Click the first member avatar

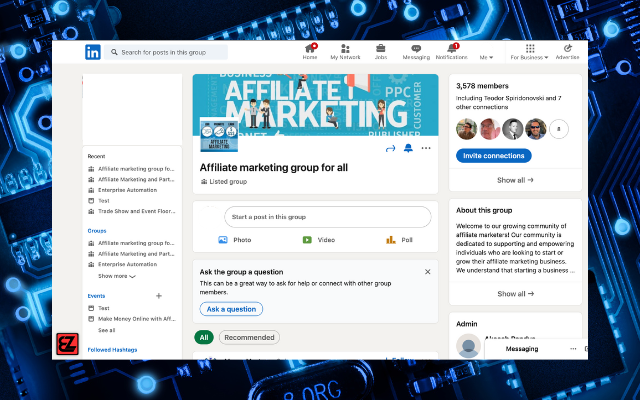[466, 129]
